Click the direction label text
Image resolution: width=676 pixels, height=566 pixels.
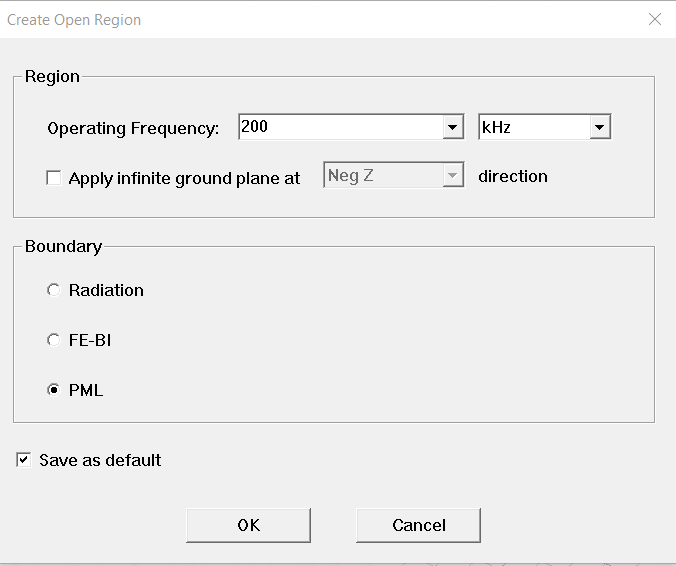(513, 176)
